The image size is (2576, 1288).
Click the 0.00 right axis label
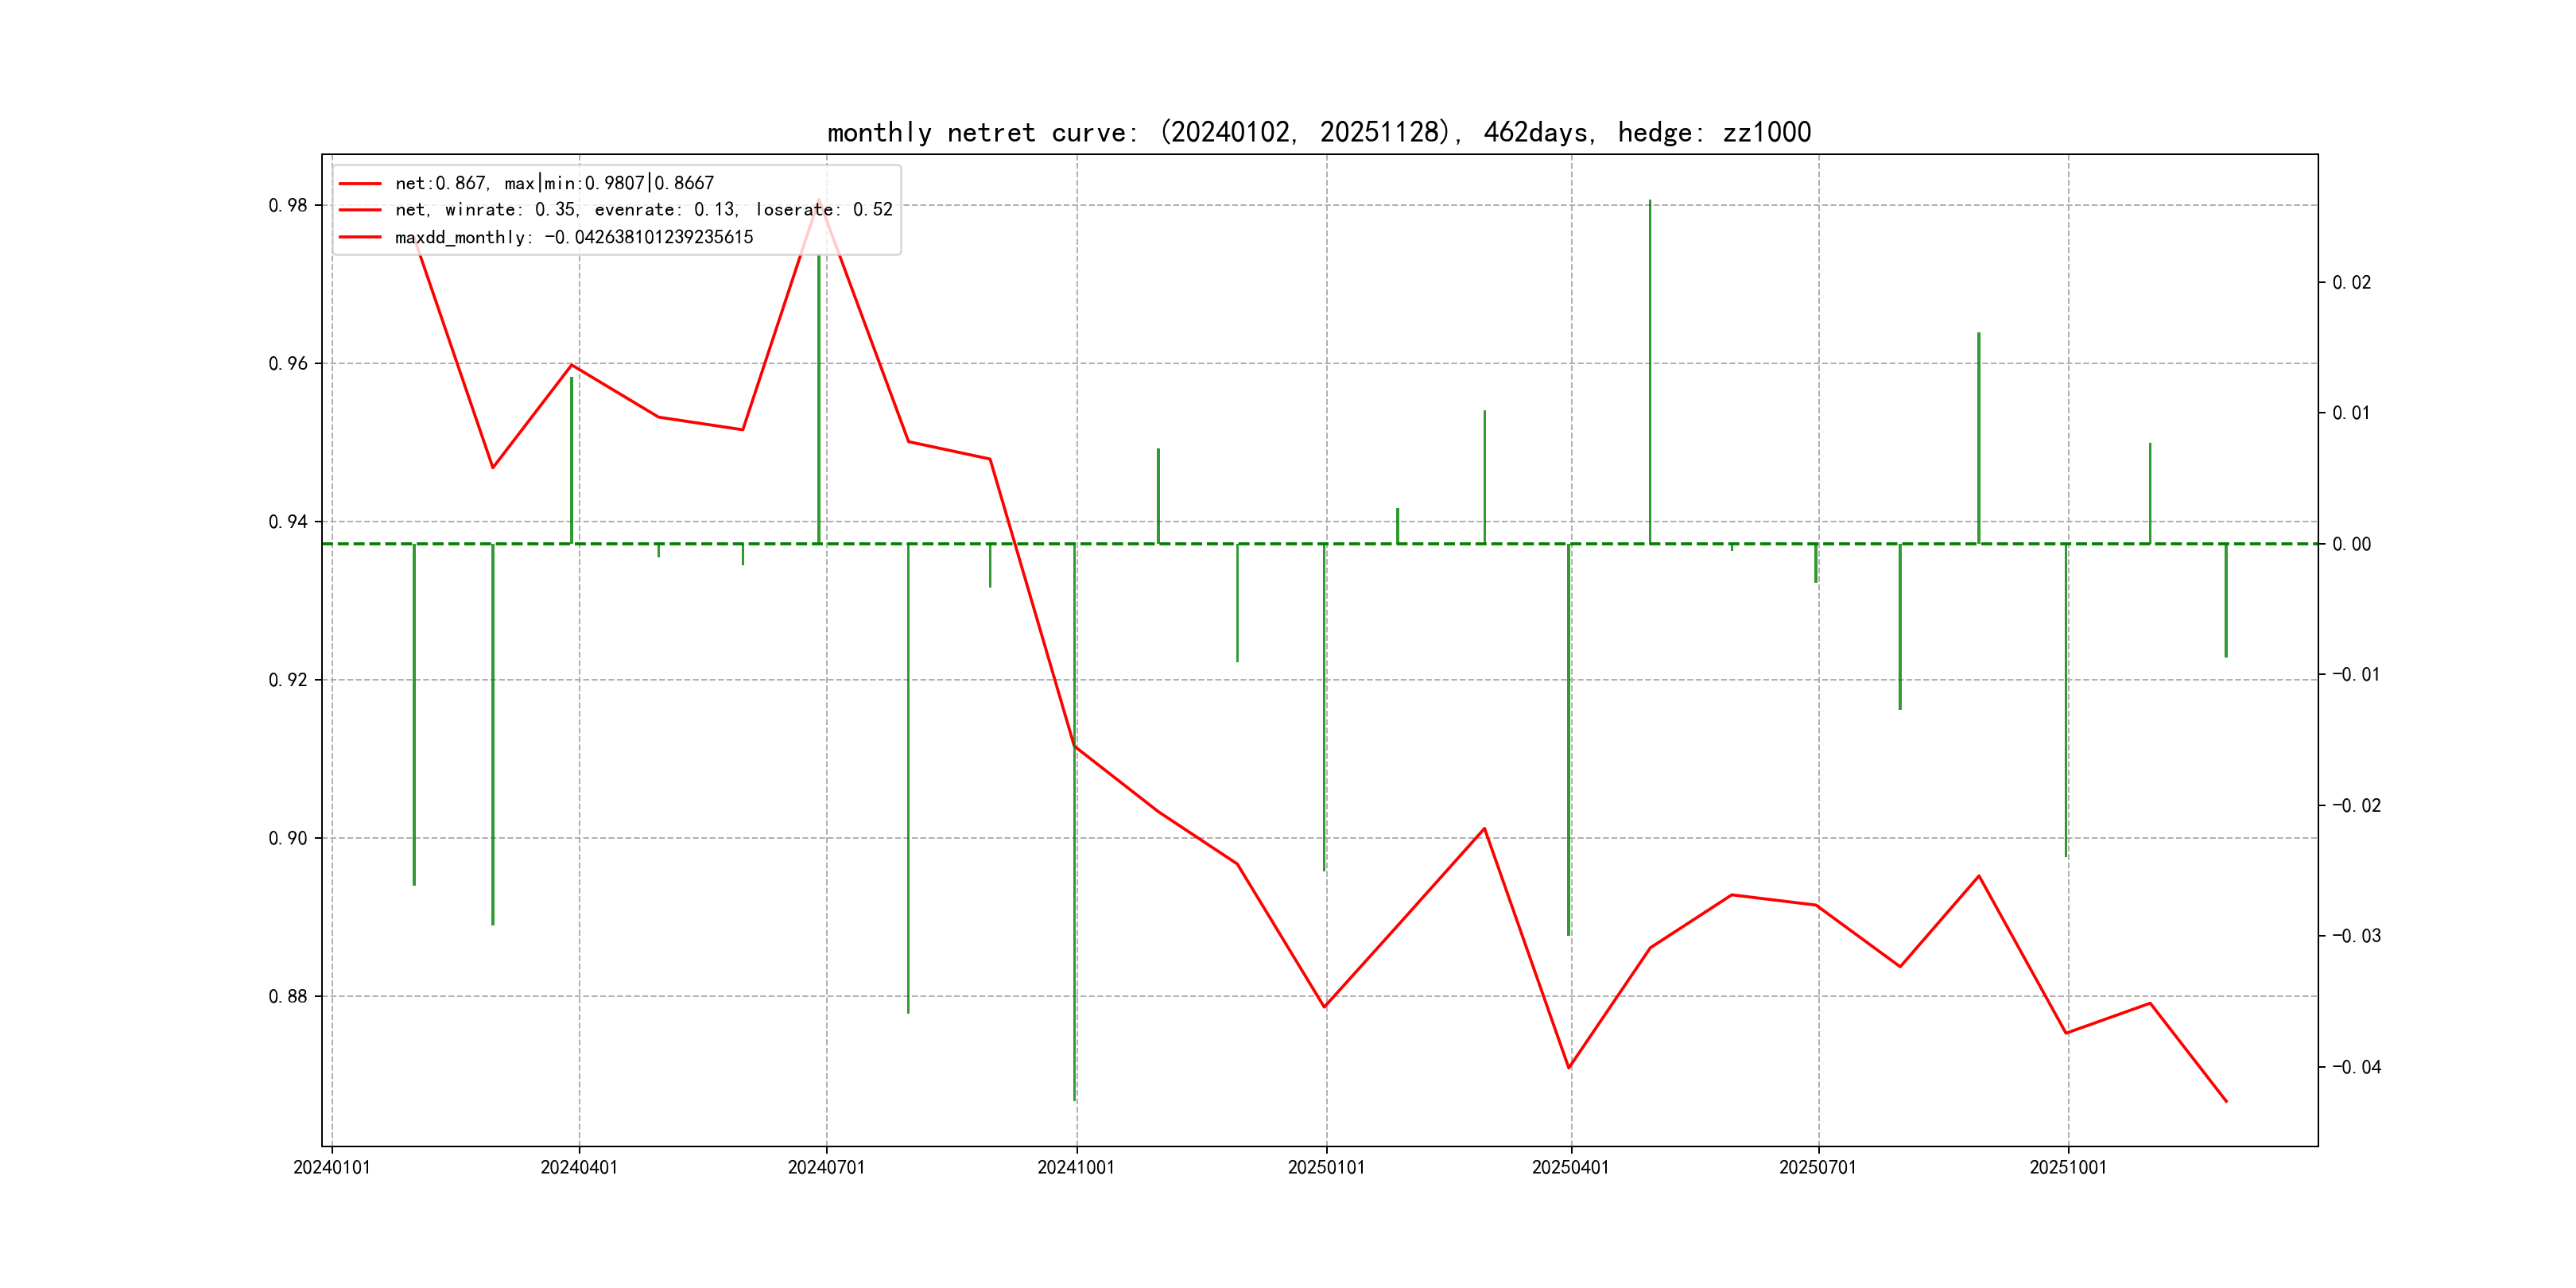(x=2351, y=544)
